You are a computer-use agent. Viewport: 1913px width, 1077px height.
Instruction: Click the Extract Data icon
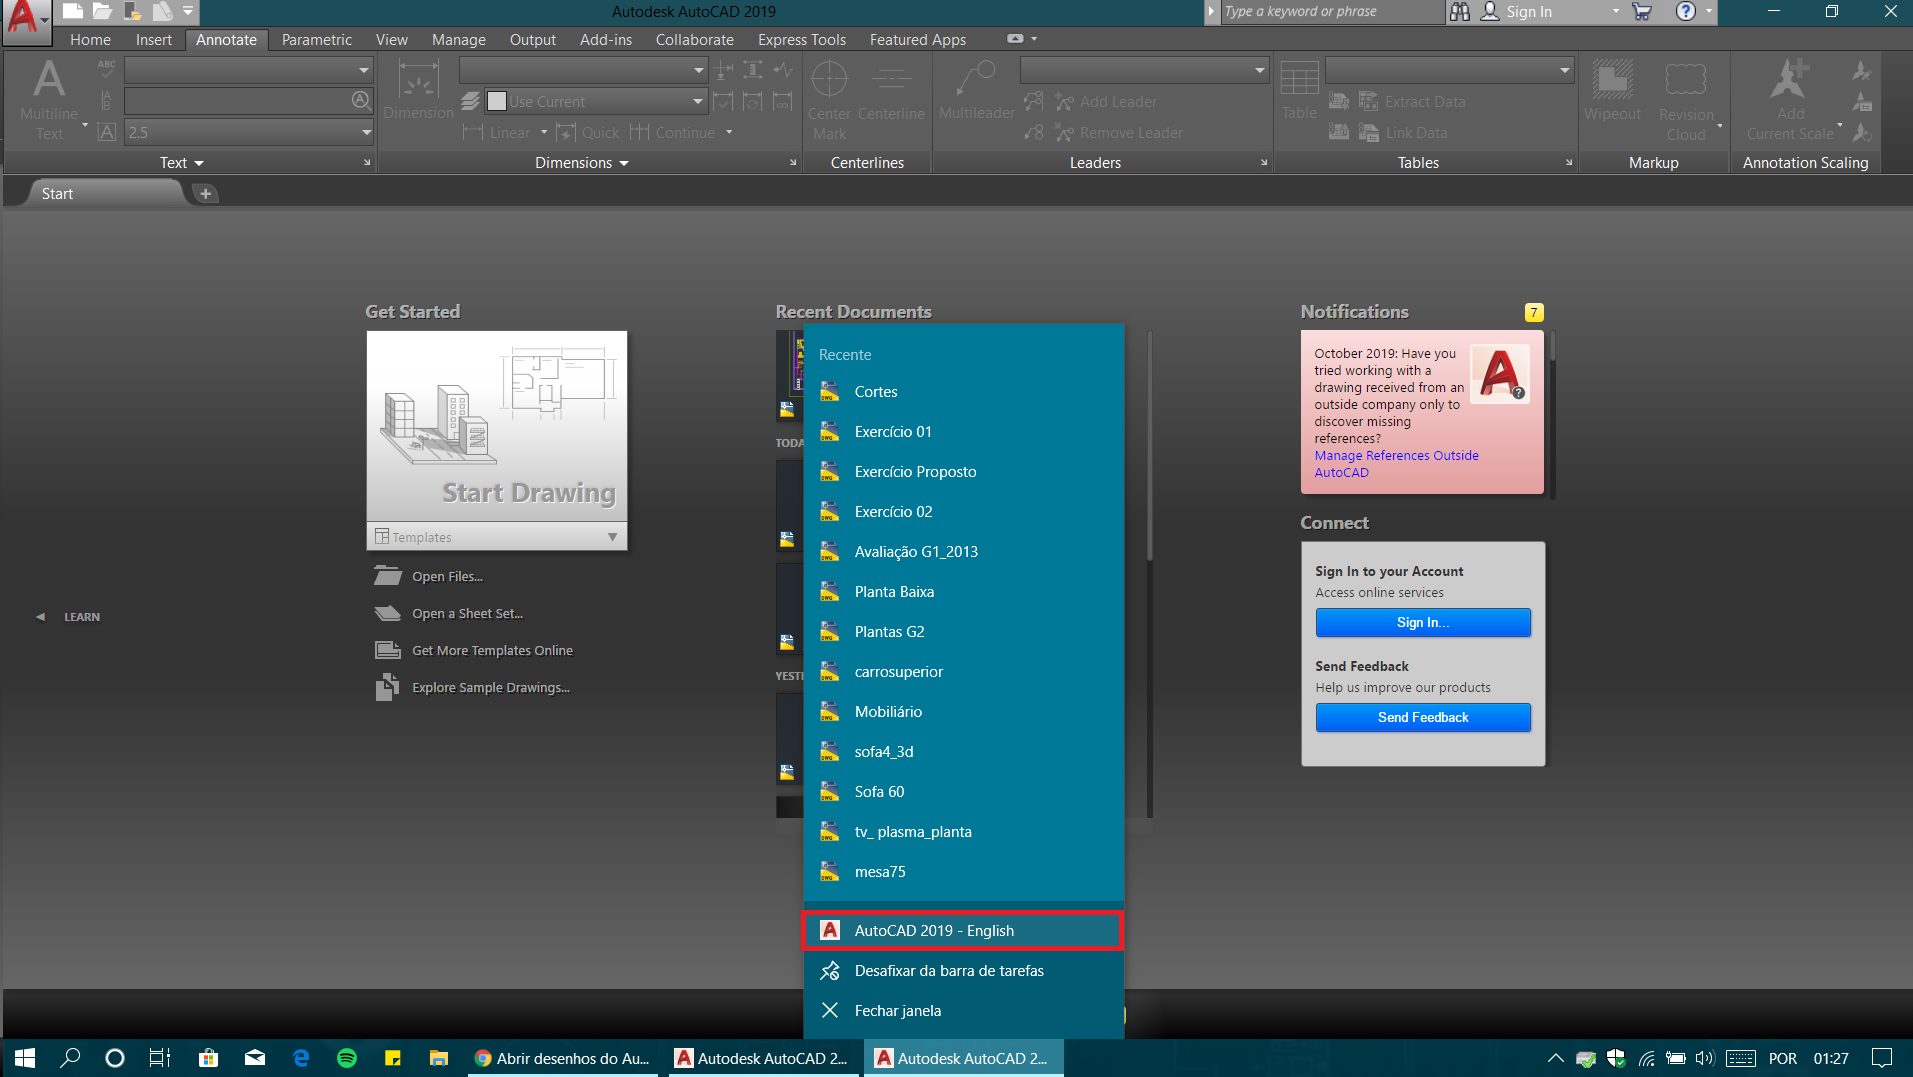[x=1368, y=101]
